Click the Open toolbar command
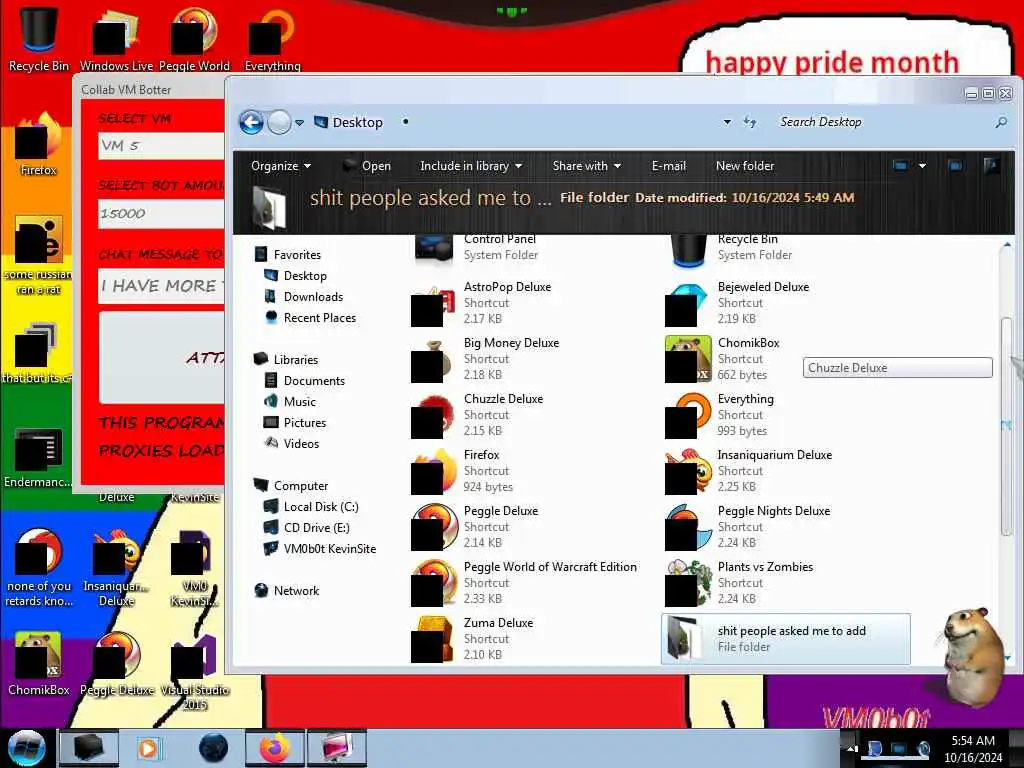The image size is (1024, 768). point(368,166)
